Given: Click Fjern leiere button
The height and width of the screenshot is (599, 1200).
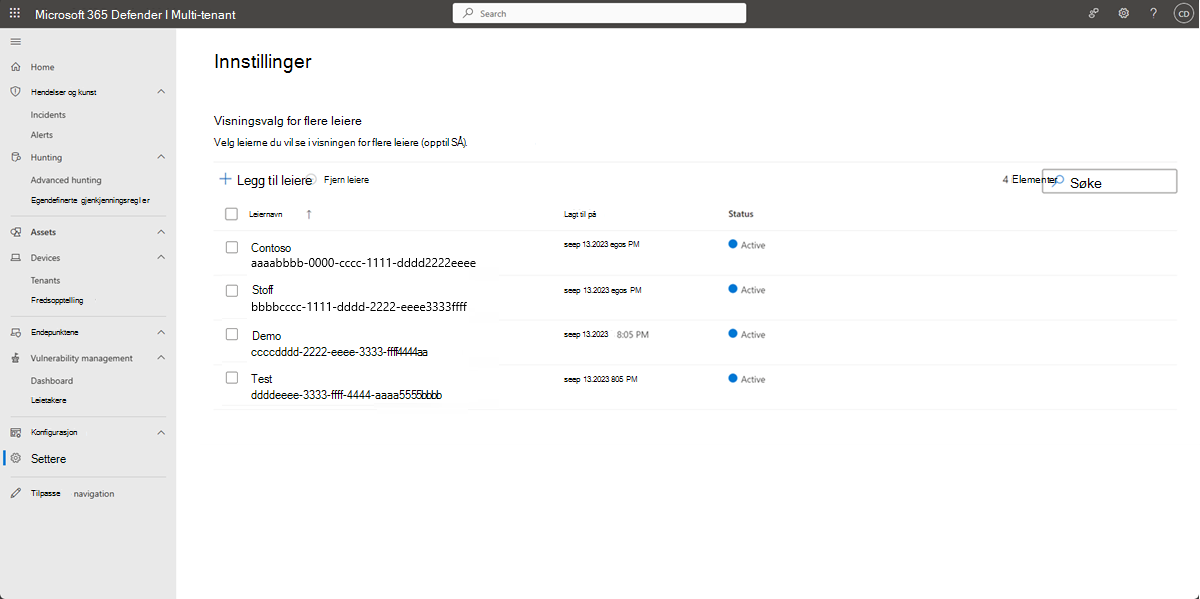Looking at the screenshot, I should click(x=346, y=180).
